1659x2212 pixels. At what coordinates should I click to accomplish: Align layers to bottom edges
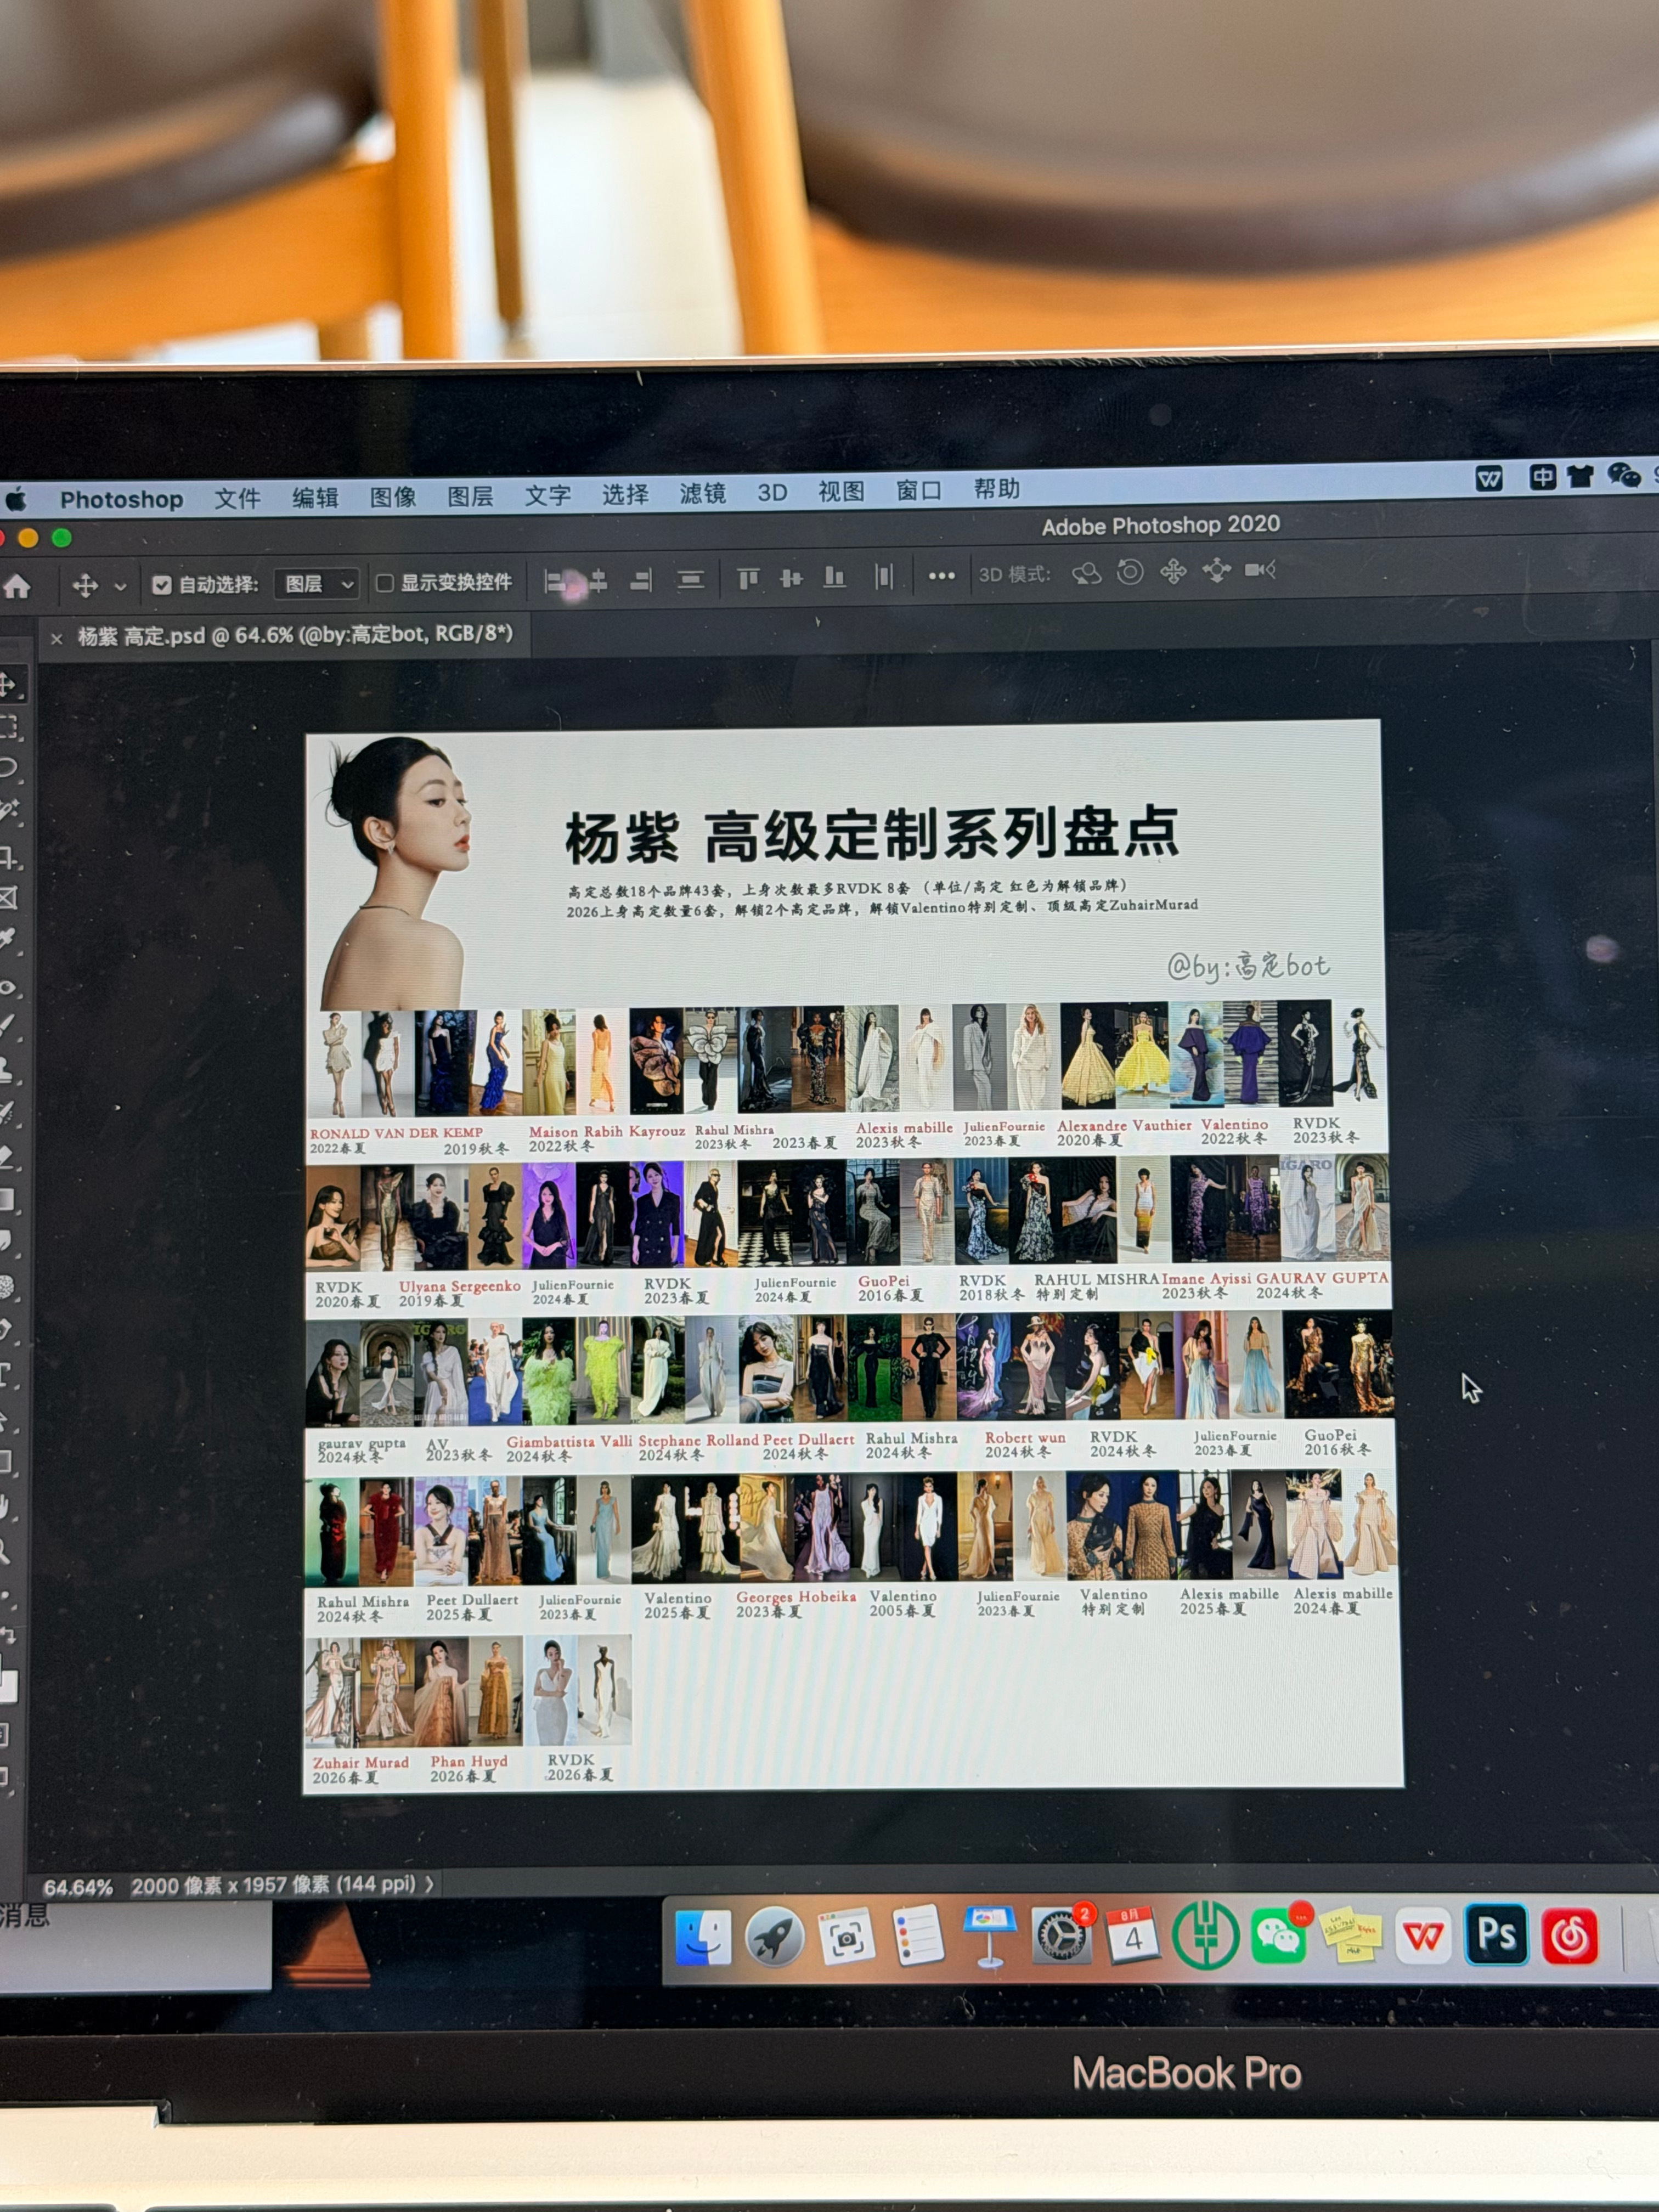tap(834, 577)
